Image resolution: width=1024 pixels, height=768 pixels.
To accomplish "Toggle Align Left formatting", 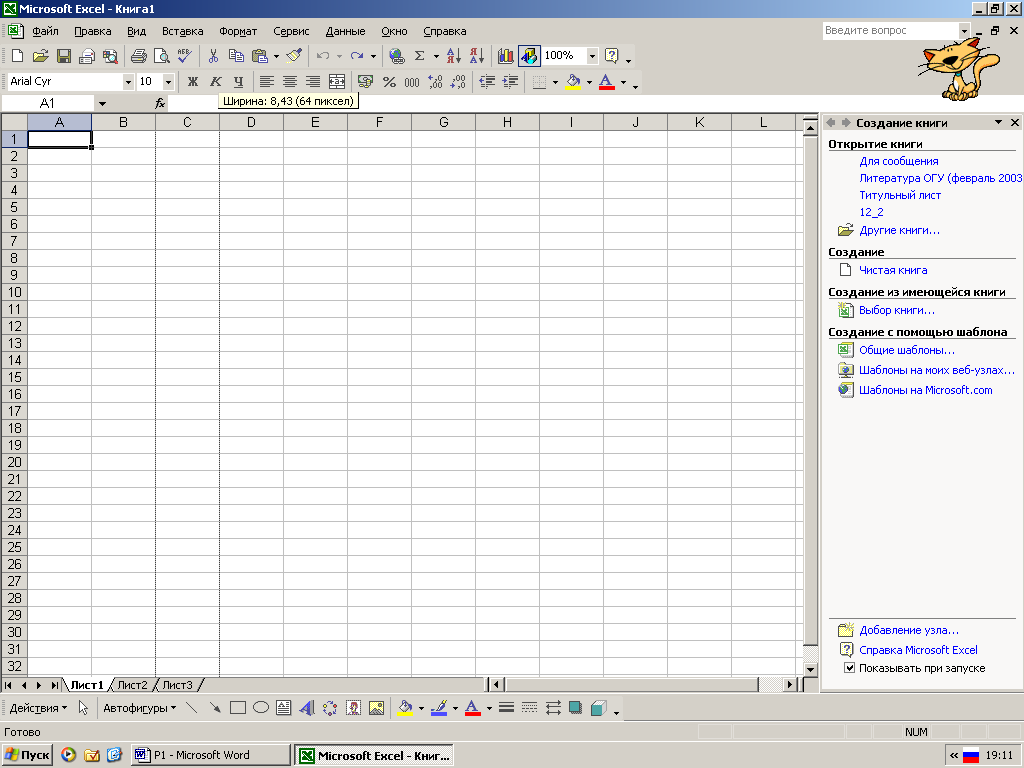I will [266, 82].
